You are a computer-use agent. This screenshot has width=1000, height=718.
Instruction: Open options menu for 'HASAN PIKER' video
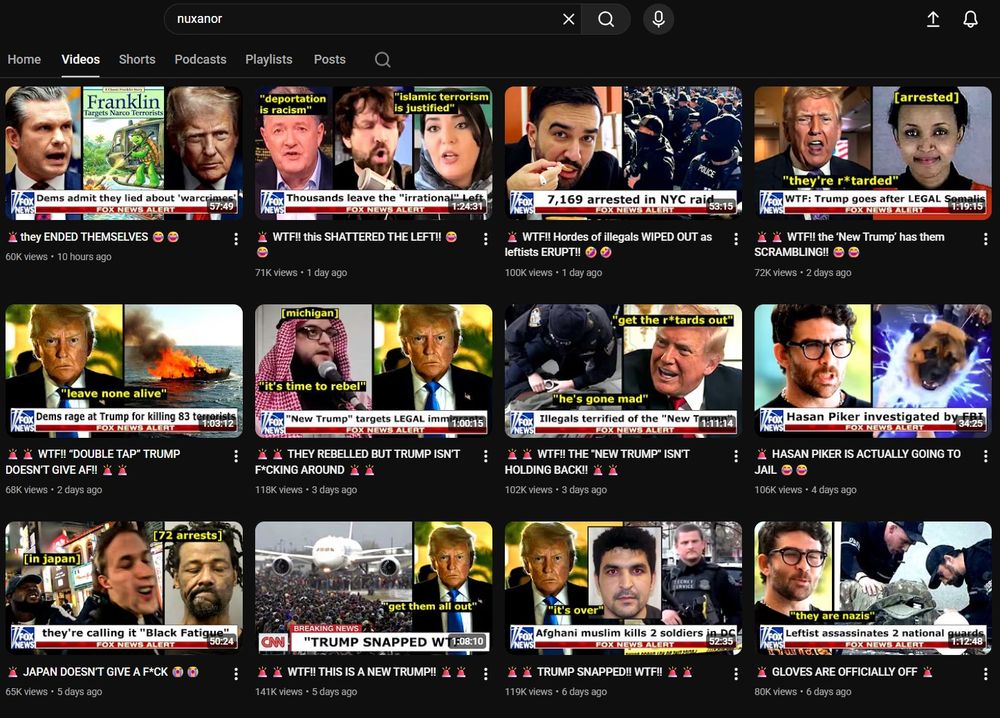985,456
